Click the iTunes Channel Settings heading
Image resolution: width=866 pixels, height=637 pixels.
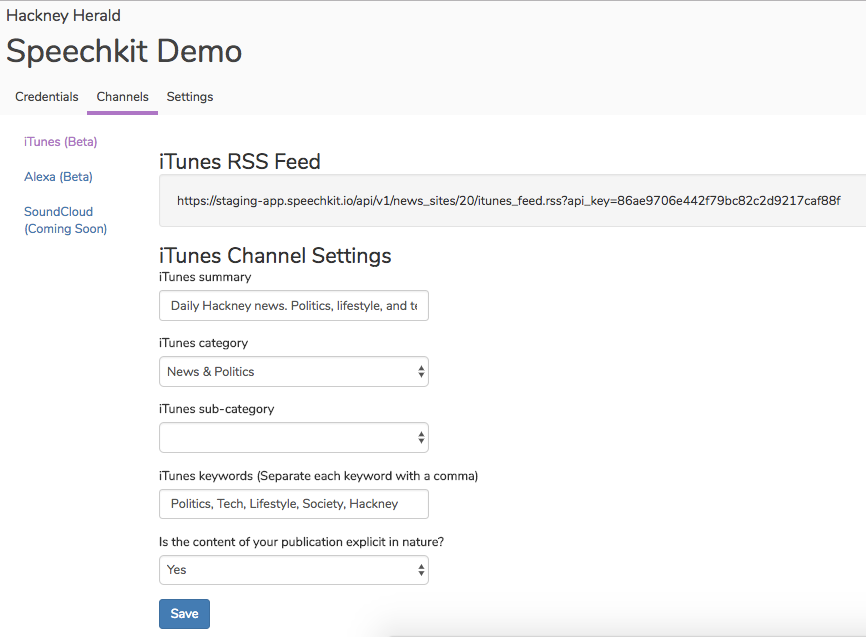[x=275, y=256]
